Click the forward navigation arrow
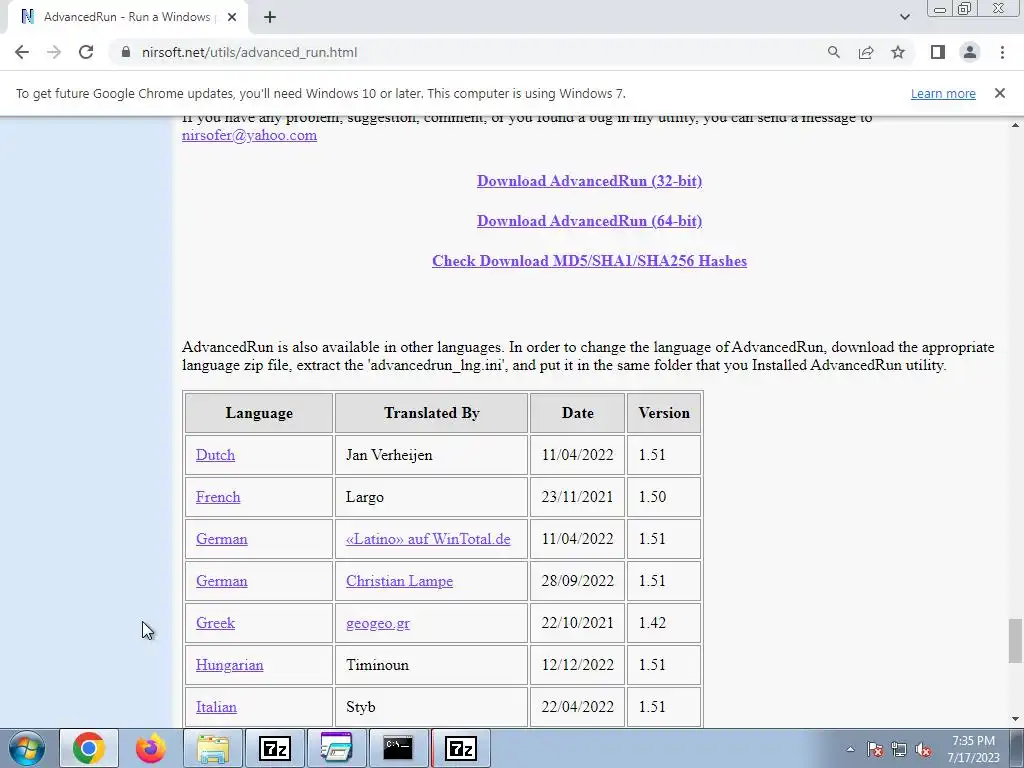 point(54,52)
